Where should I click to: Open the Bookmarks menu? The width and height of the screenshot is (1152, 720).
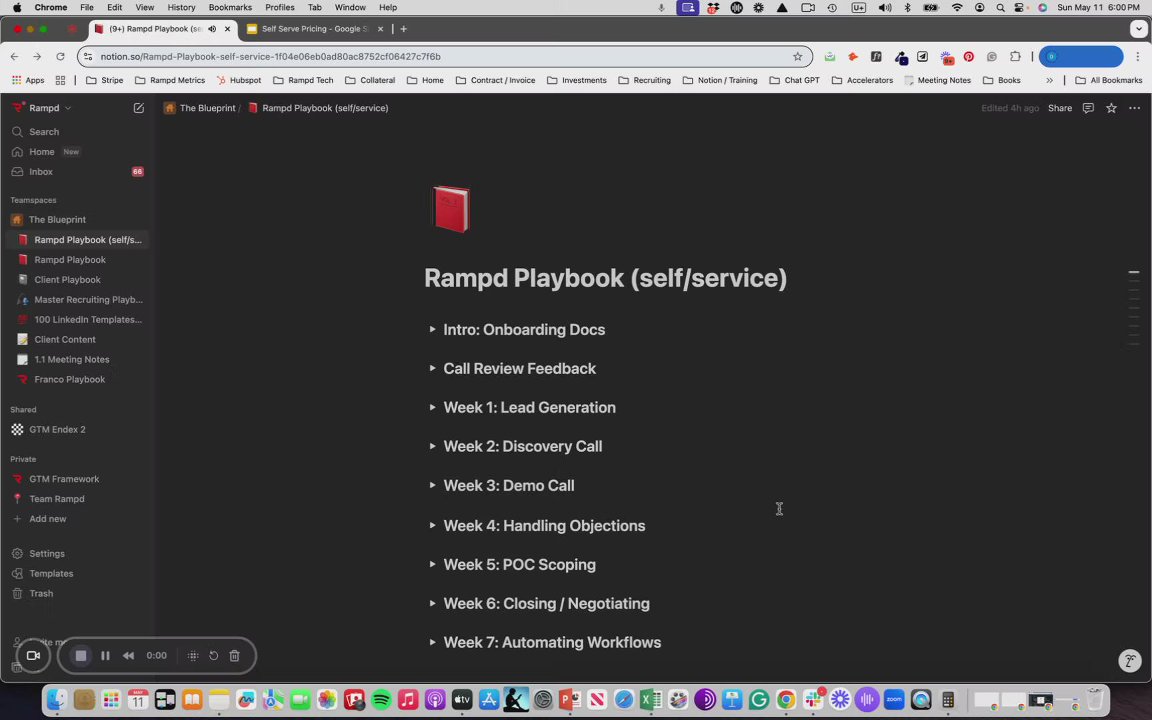click(230, 7)
